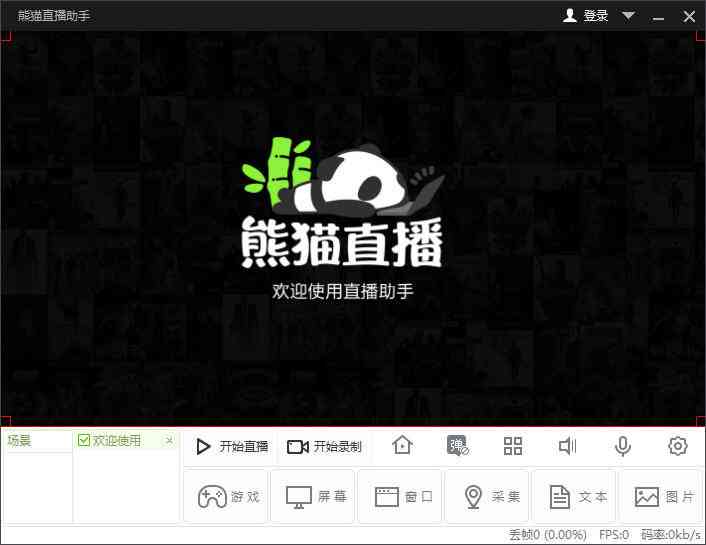This screenshot has width=706, height=545.
Task: Add a 采集 capture device source
Action: pos(488,496)
